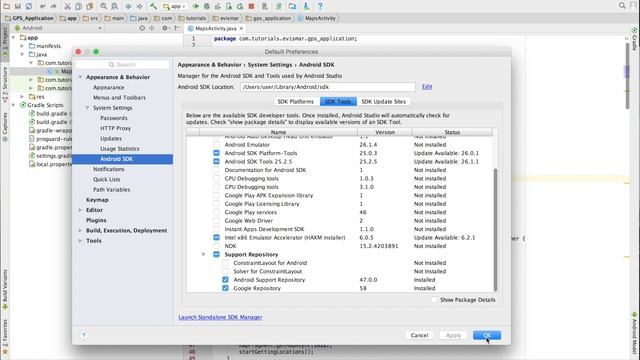Click the Search Everywhere magnifier icon
Screen dimensions: 640x360
point(622,6)
